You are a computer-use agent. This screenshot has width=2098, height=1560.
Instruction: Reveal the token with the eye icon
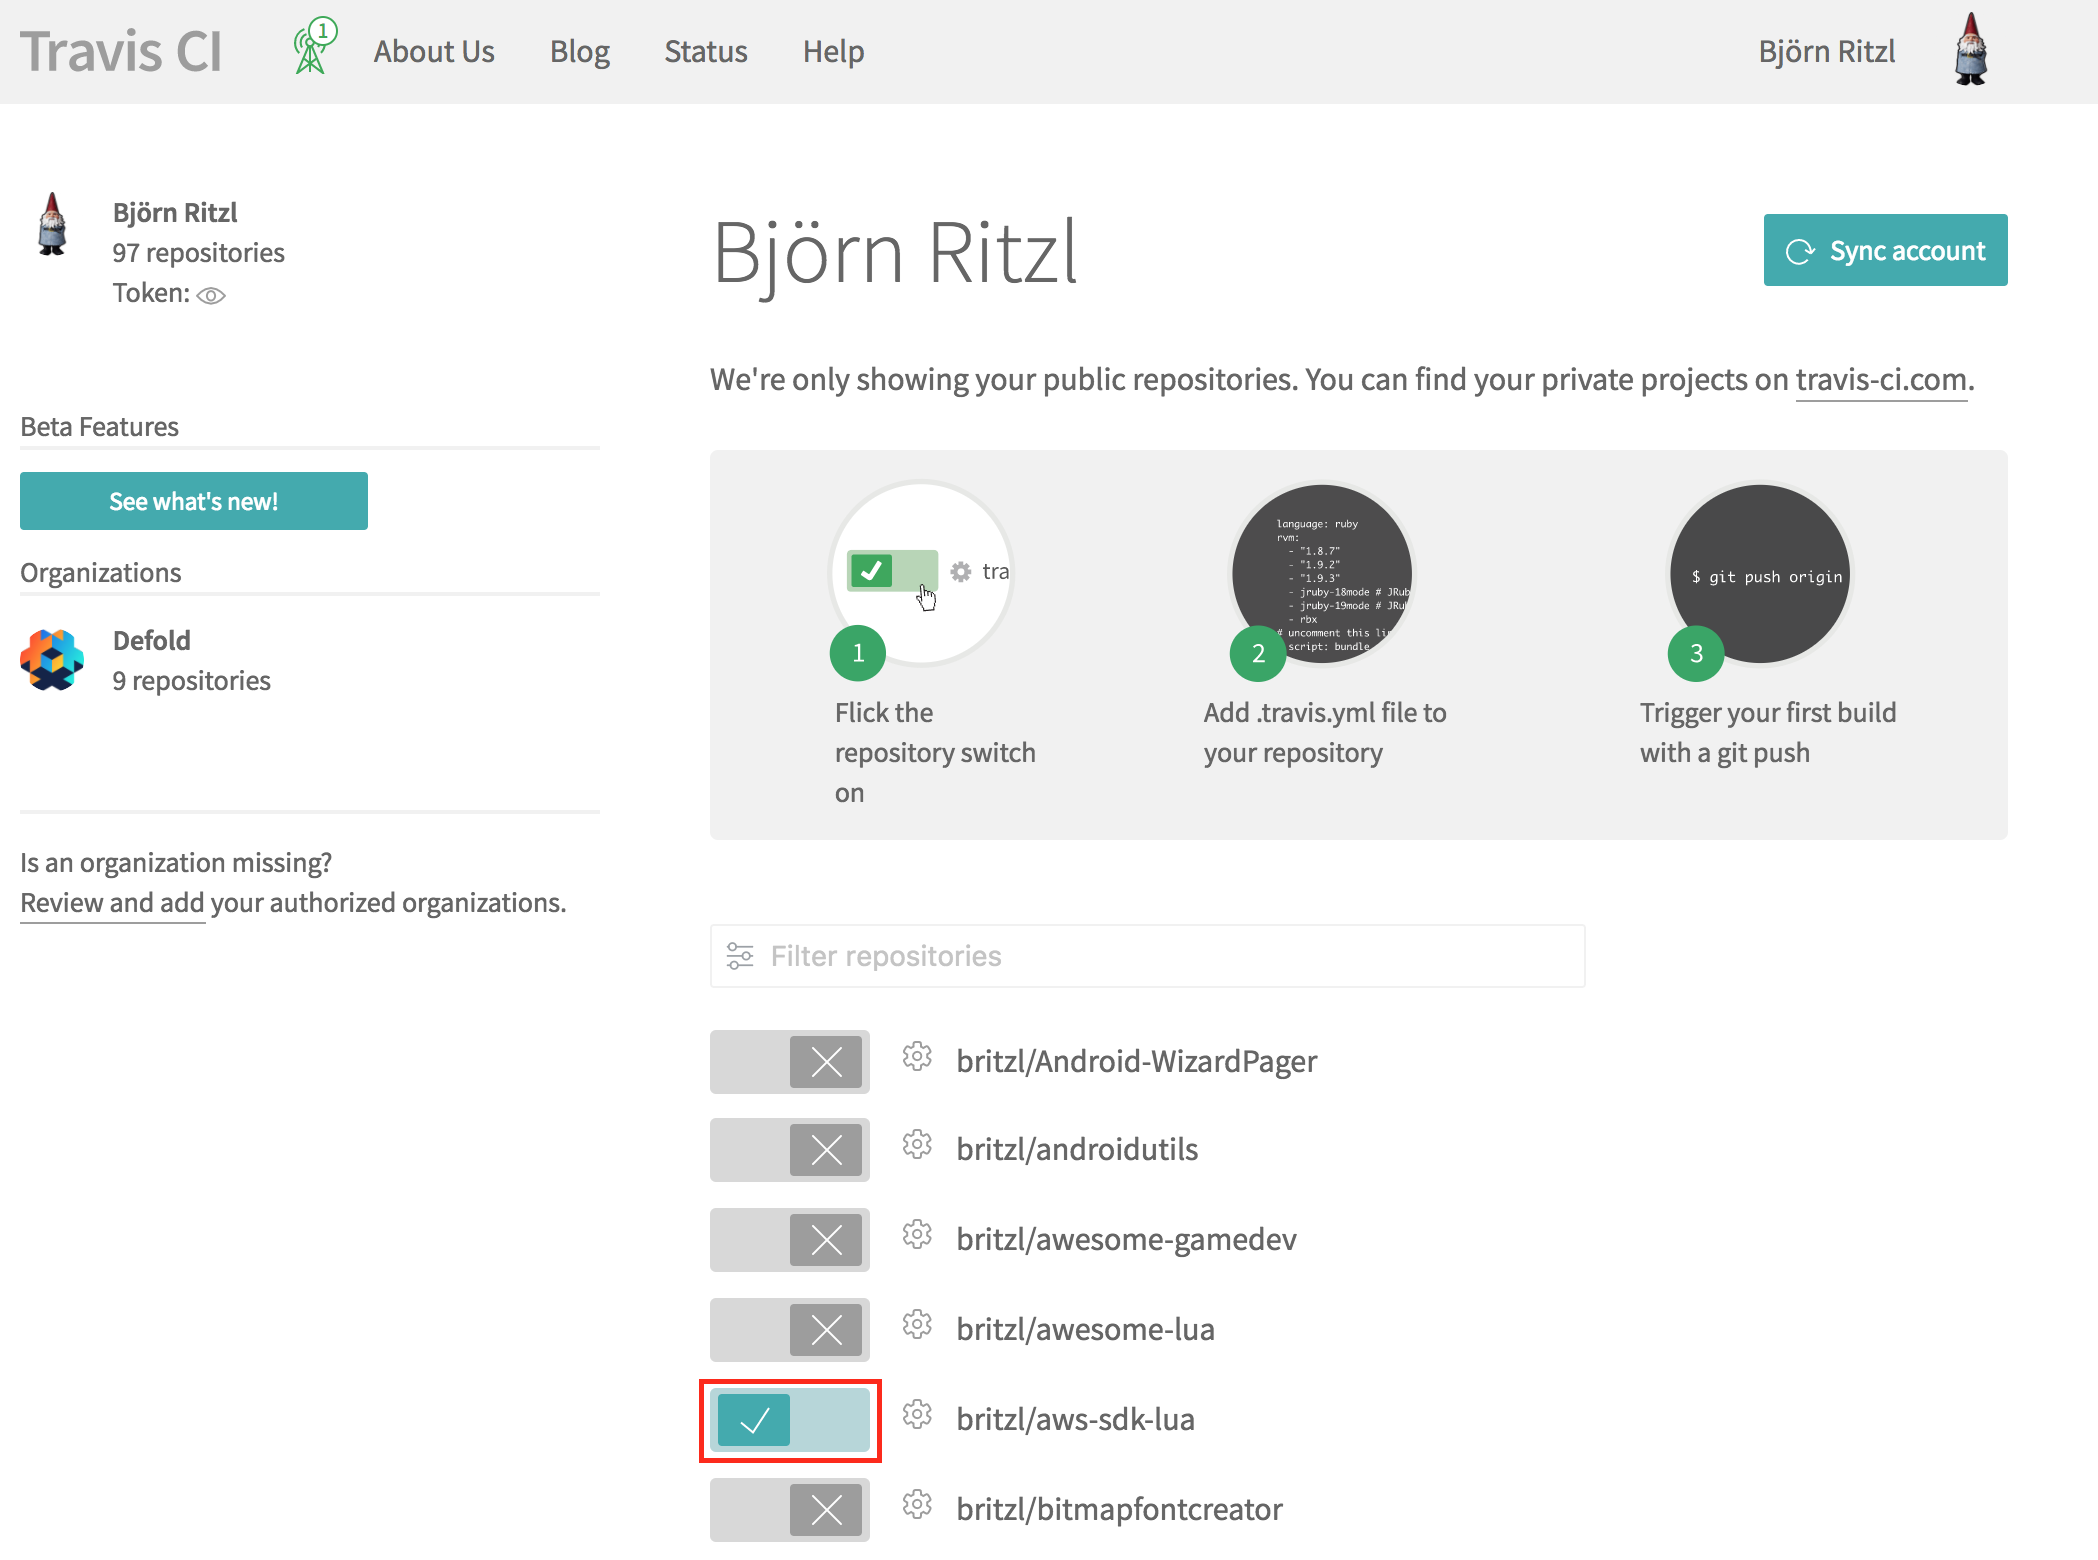click(x=211, y=295)
